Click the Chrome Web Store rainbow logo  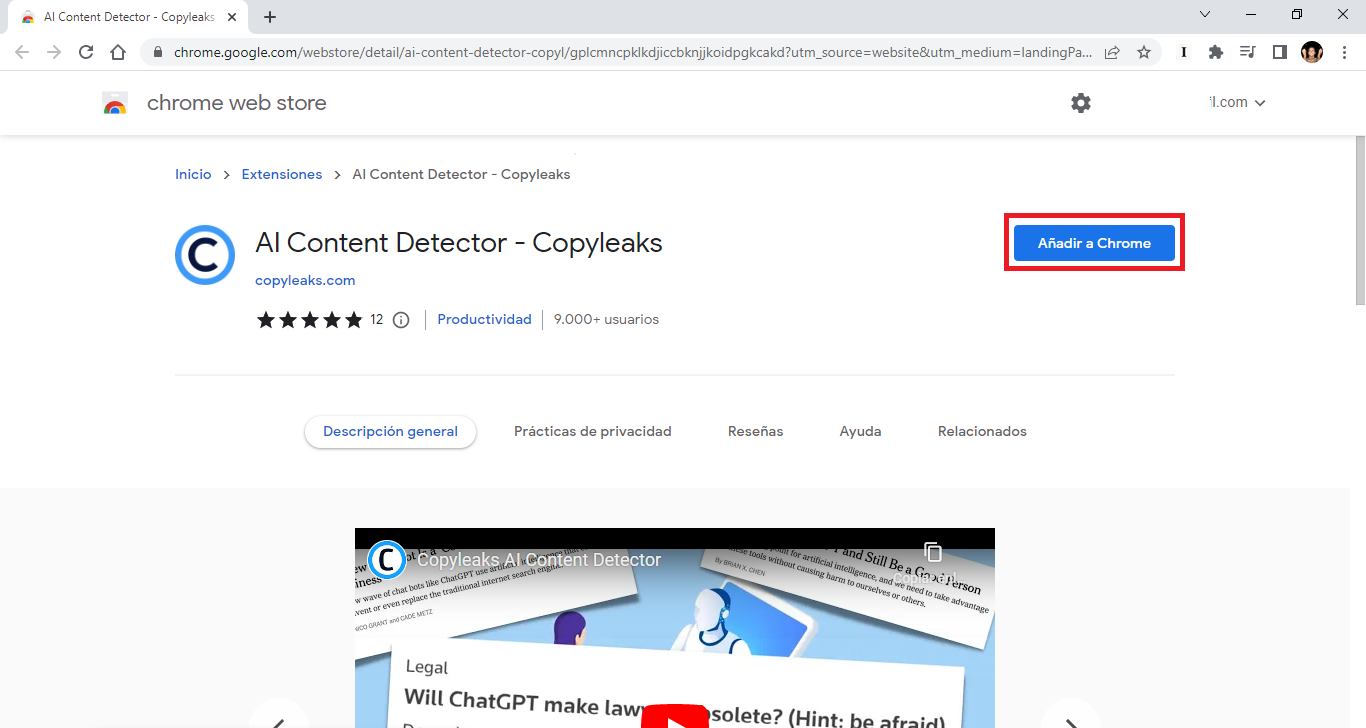point(115,103)
